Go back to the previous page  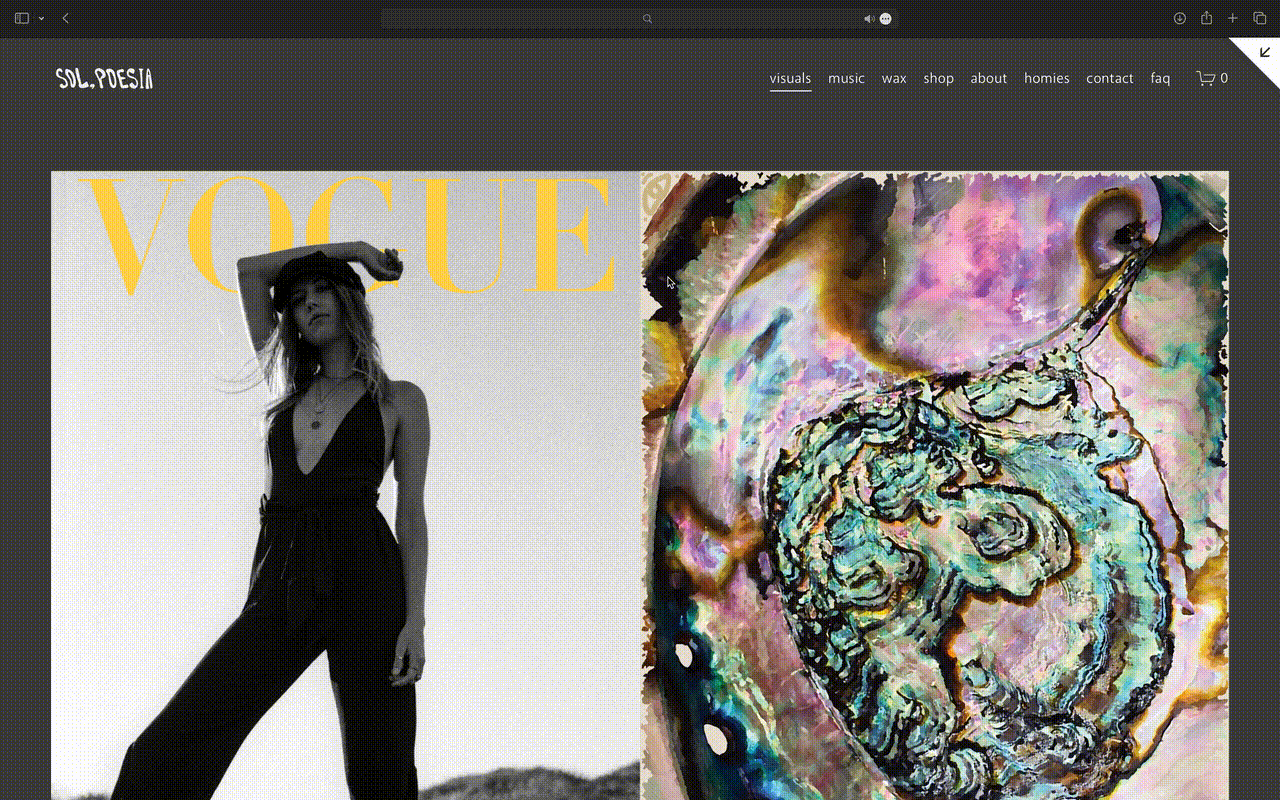point(66,18)
